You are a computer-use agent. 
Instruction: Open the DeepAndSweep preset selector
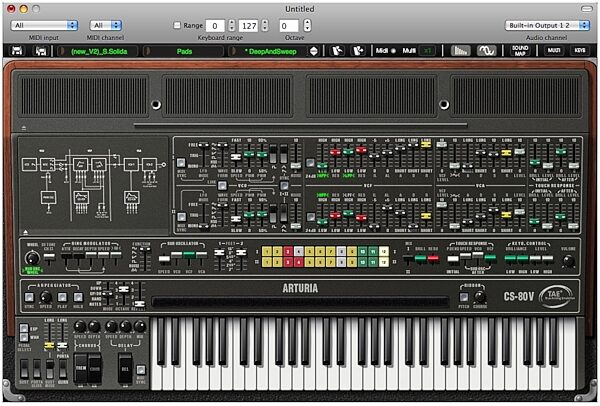(x=272, y=51)
